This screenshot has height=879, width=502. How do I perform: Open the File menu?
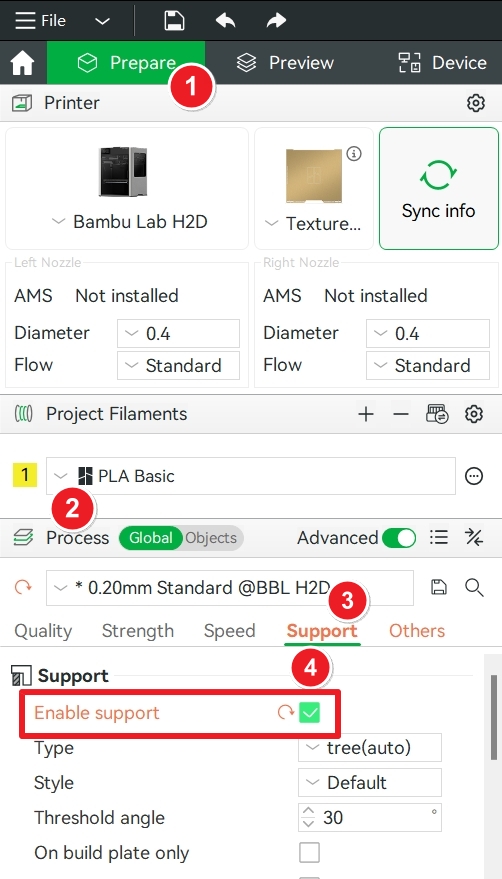(x=40, y=21)
